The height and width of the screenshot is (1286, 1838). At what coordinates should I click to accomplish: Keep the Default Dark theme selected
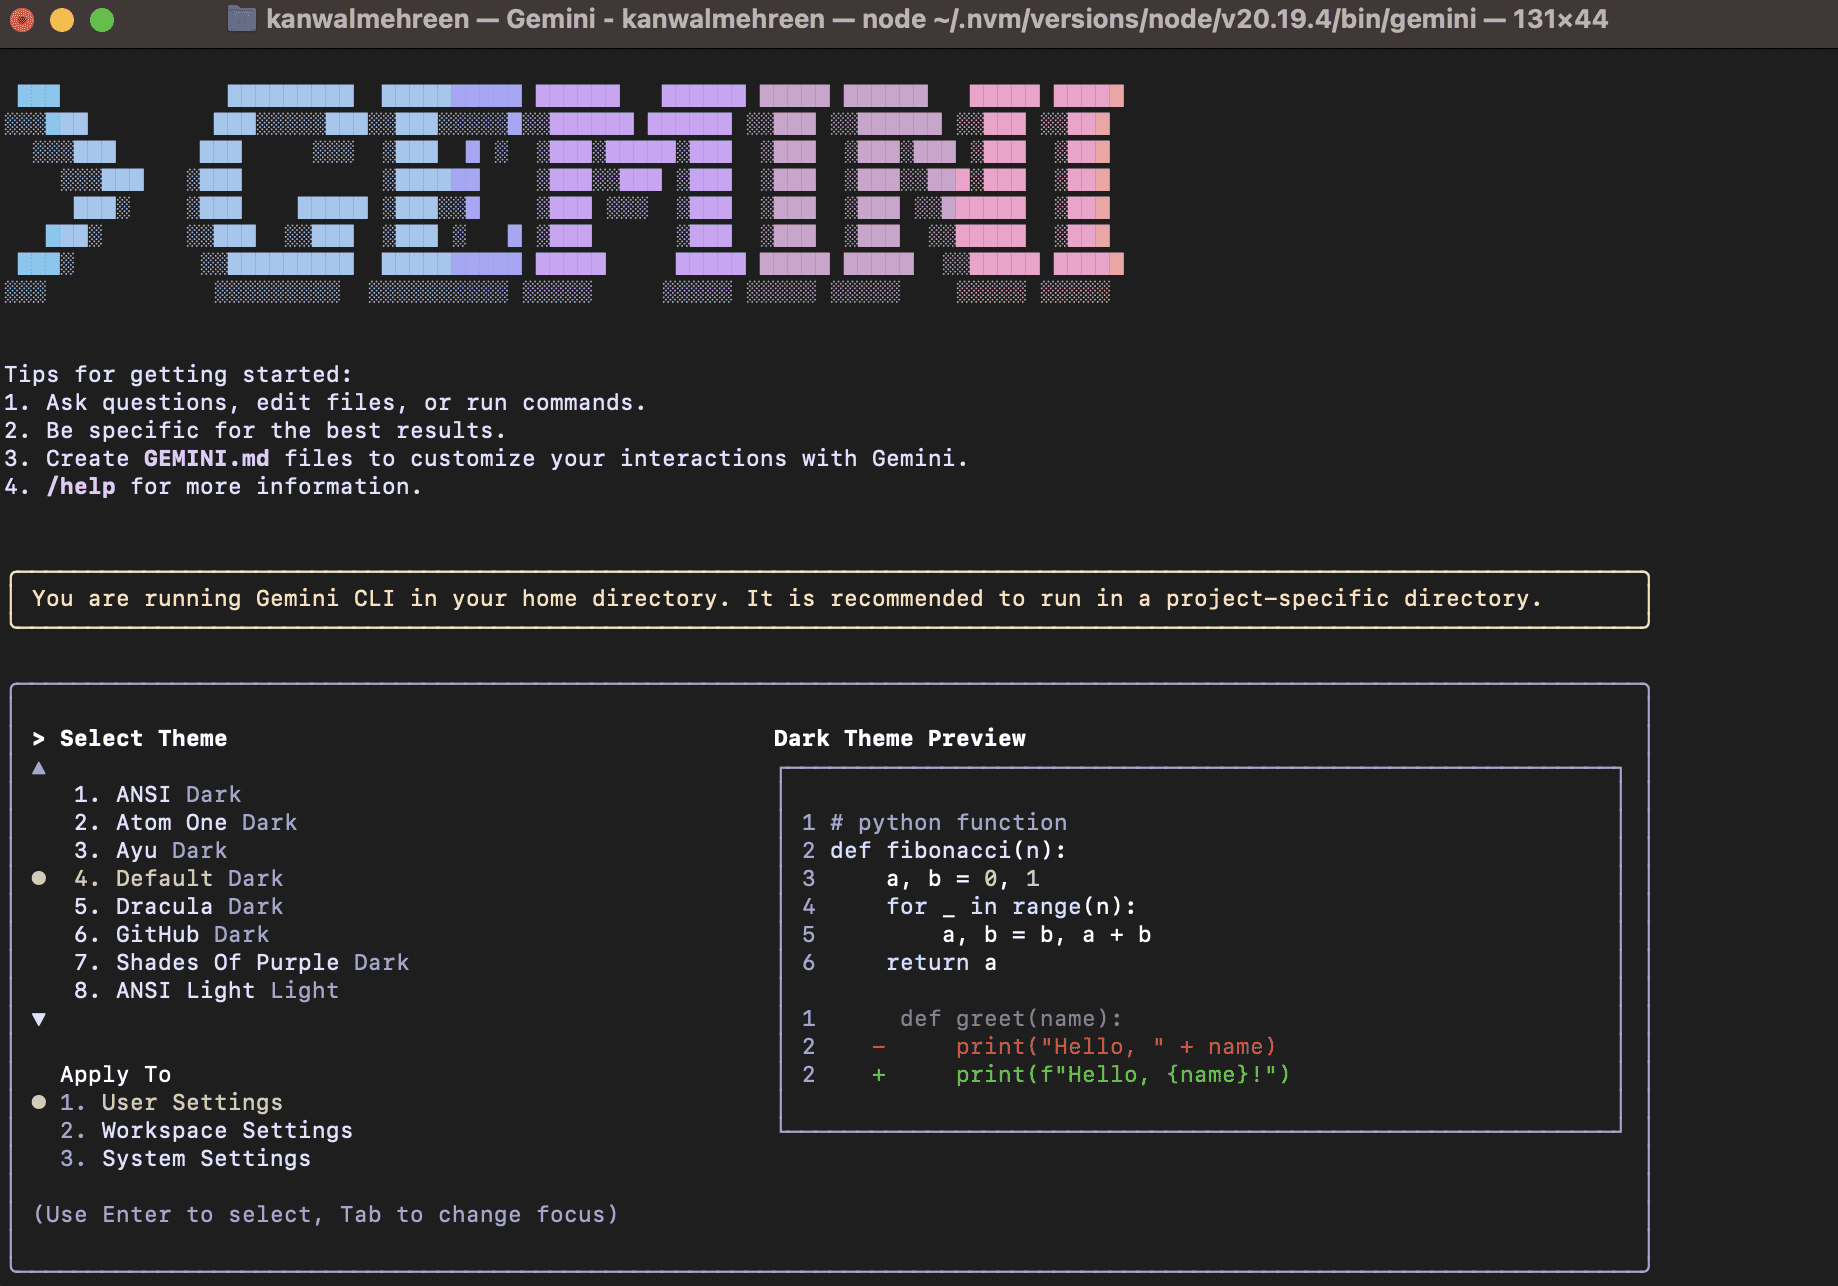pyautogui.click(x=198, y=878)
